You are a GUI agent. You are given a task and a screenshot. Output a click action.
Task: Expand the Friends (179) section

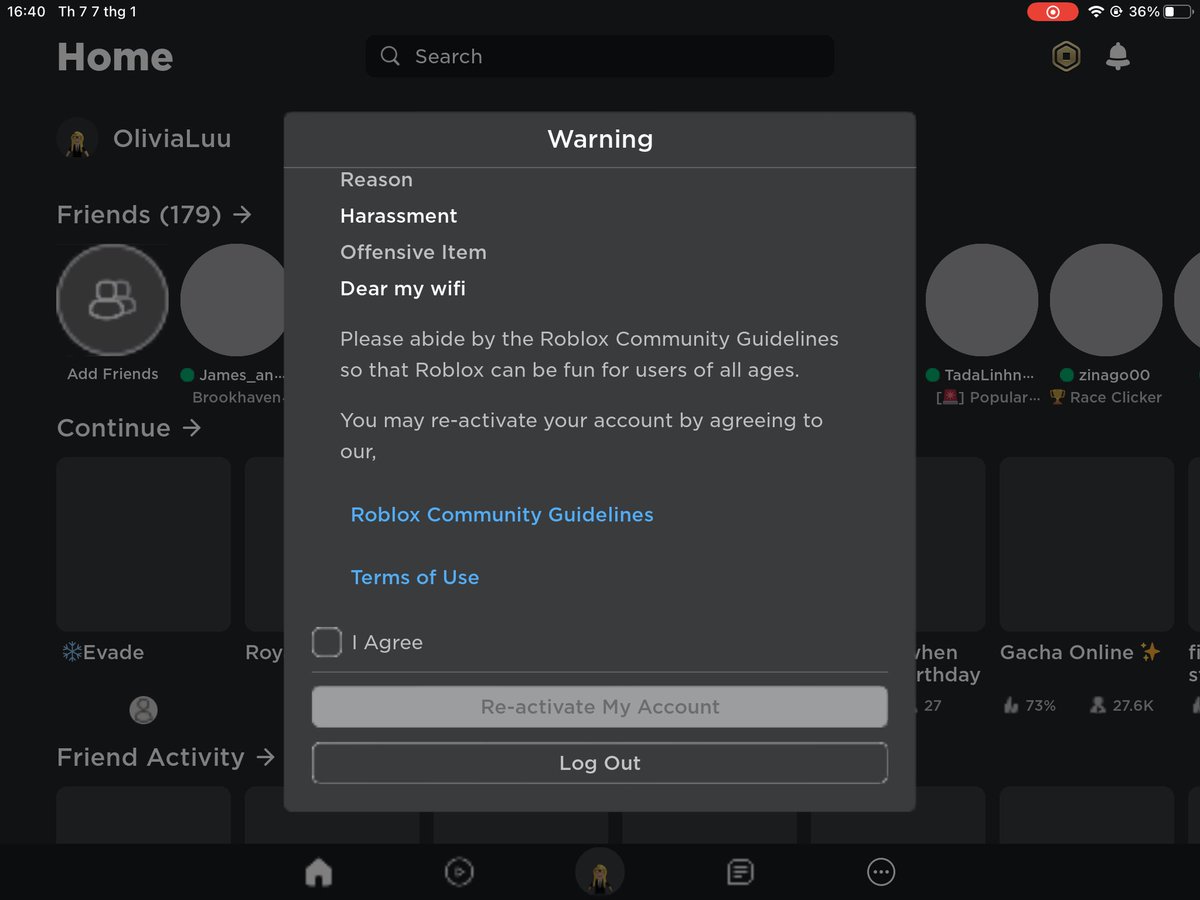[x=154, y=215]
